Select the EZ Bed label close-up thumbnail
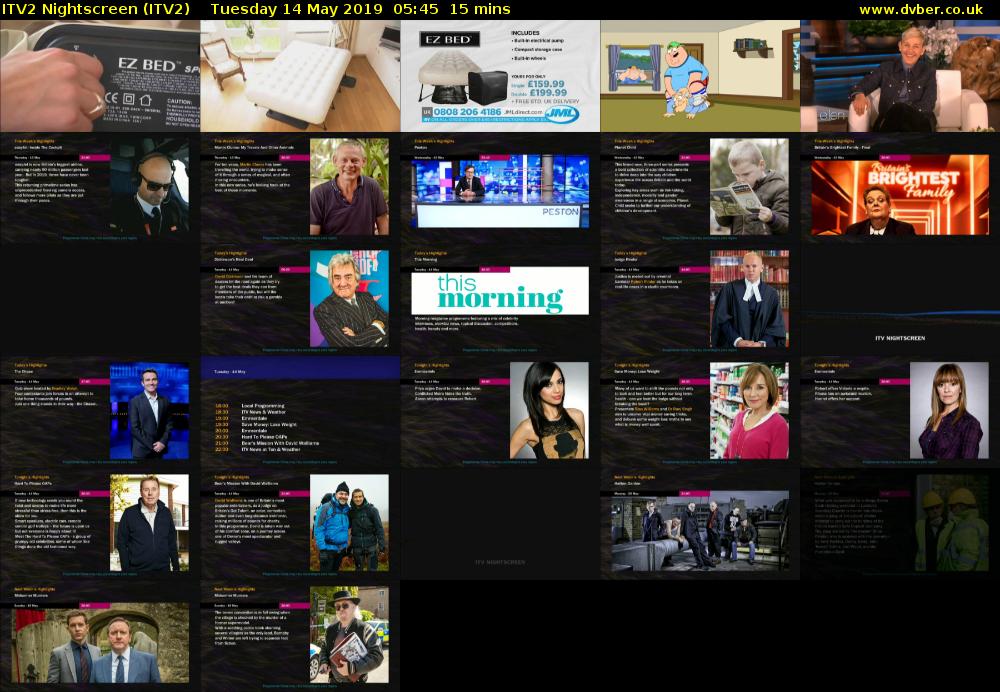This screenshot has width=1000, height=692. click(100, 76)
